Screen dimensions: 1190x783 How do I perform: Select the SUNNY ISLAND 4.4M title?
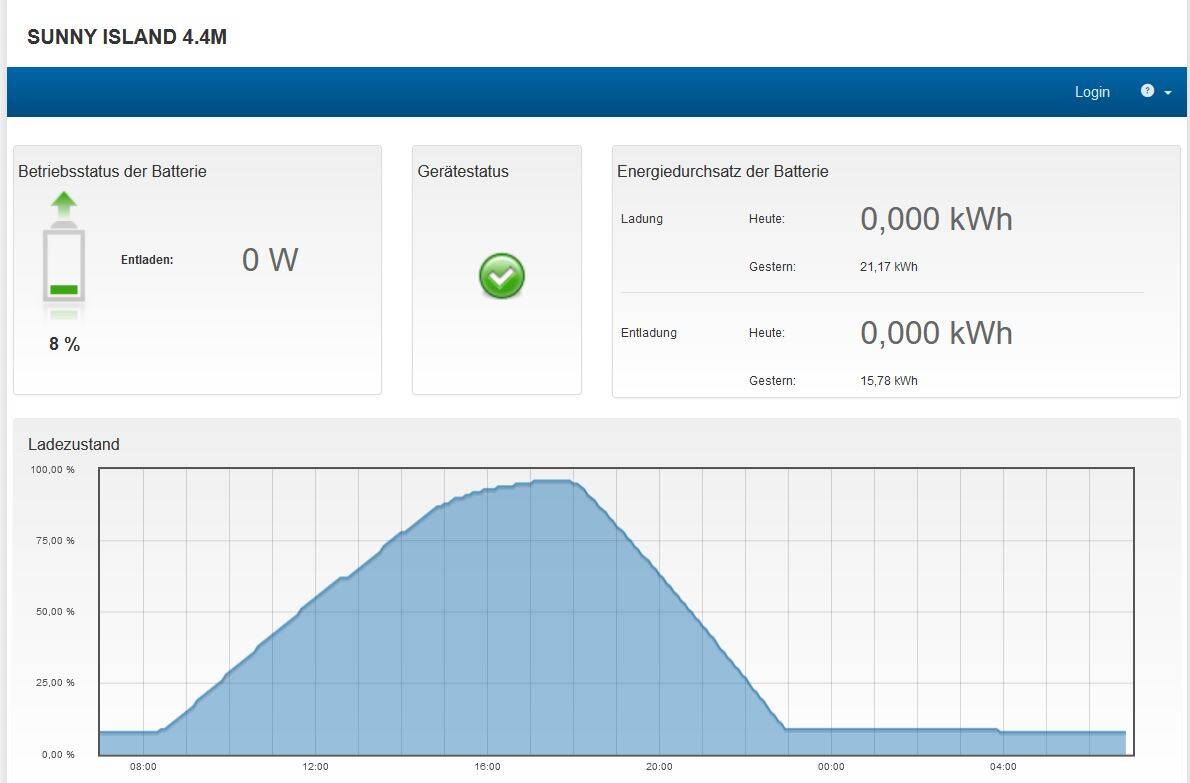tap(127, 37)
